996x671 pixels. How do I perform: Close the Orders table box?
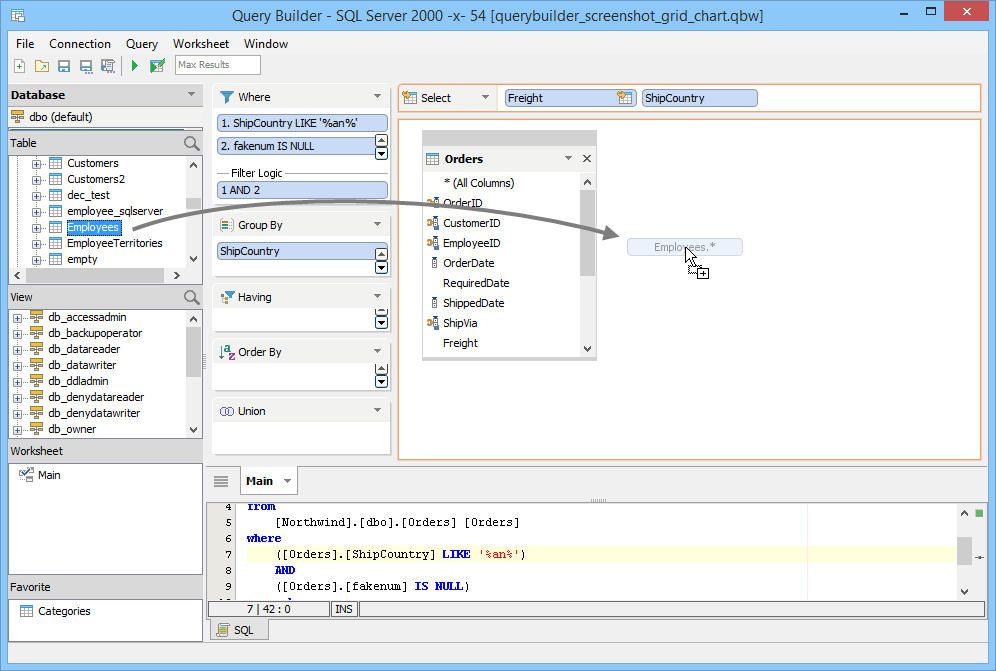(587, 159)
